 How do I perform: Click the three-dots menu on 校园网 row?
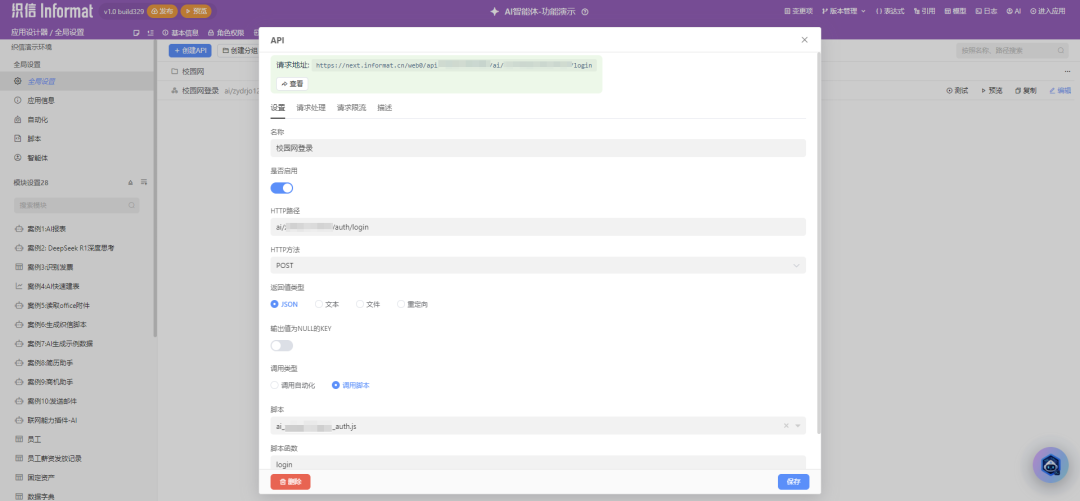(1068, 72)
